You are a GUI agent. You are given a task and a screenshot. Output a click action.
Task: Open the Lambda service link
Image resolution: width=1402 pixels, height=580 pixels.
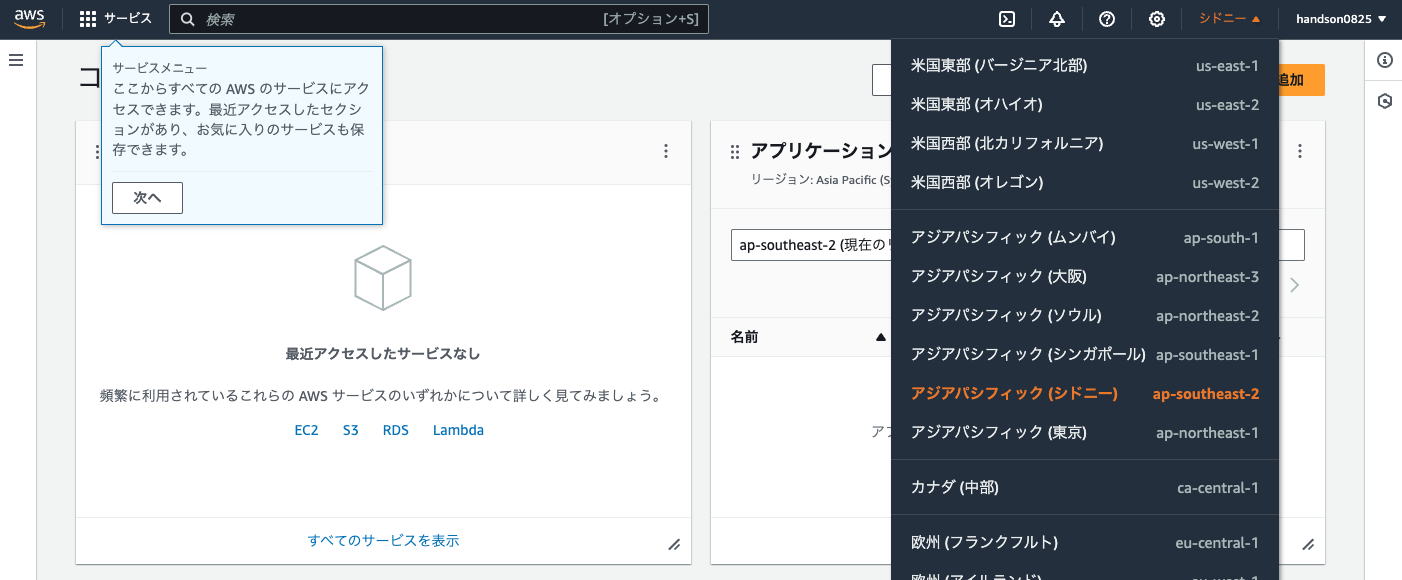[x=458, y=430]
